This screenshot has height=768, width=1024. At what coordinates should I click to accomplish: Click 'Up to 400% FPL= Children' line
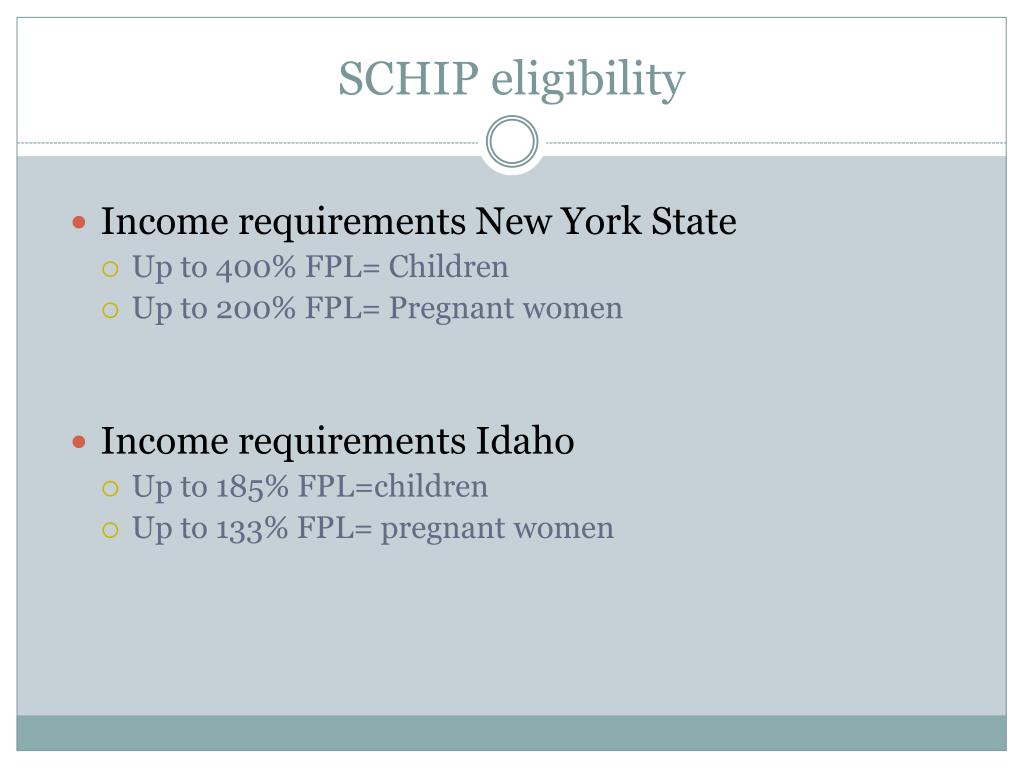point(320,268)
